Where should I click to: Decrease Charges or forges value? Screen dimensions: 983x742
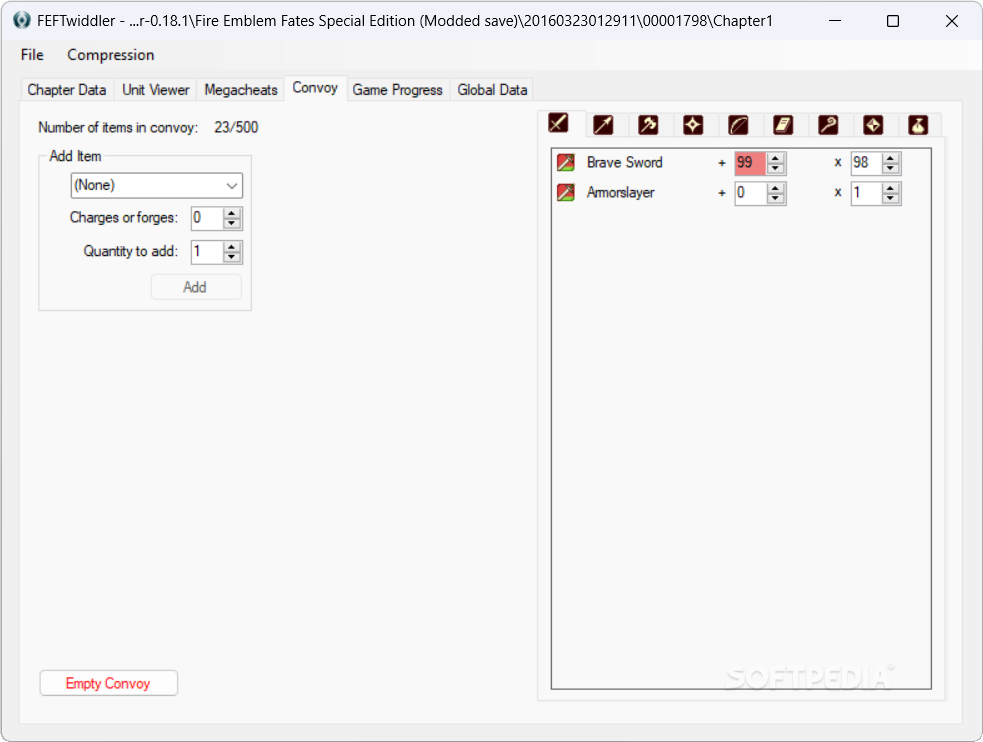232,224
